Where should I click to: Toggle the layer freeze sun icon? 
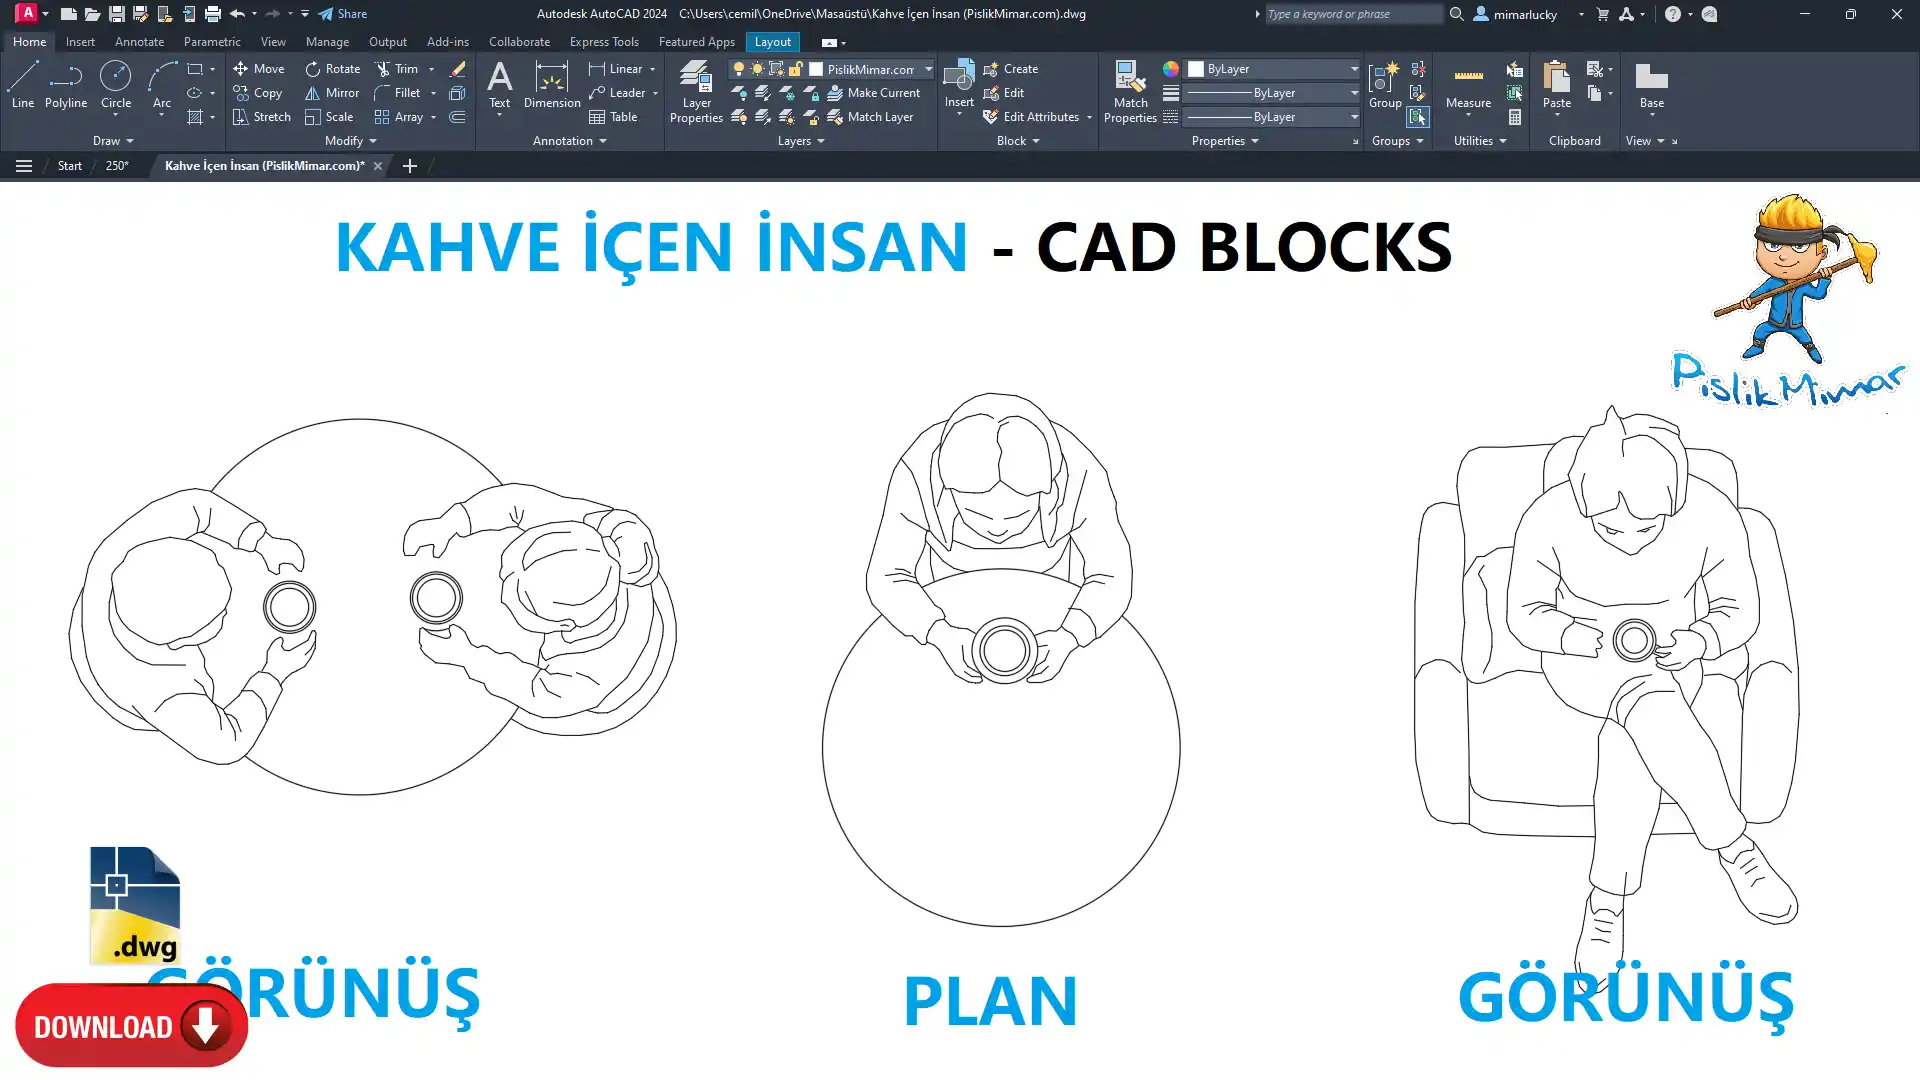coord(757,69)
